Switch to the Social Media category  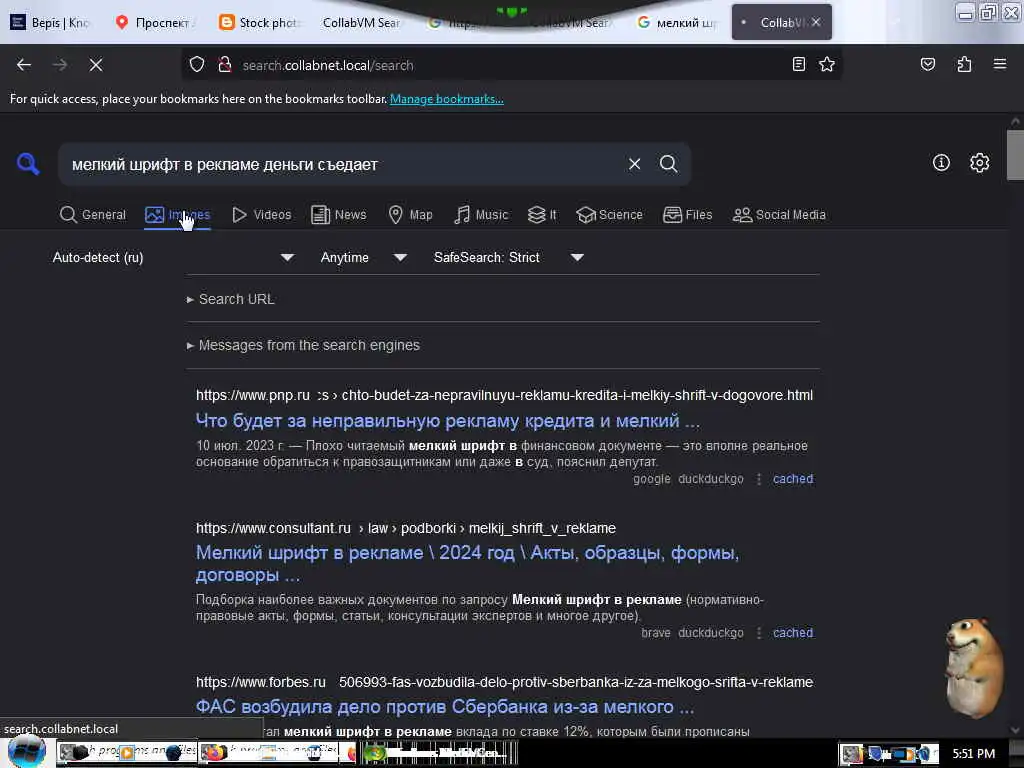click(779, 215)
